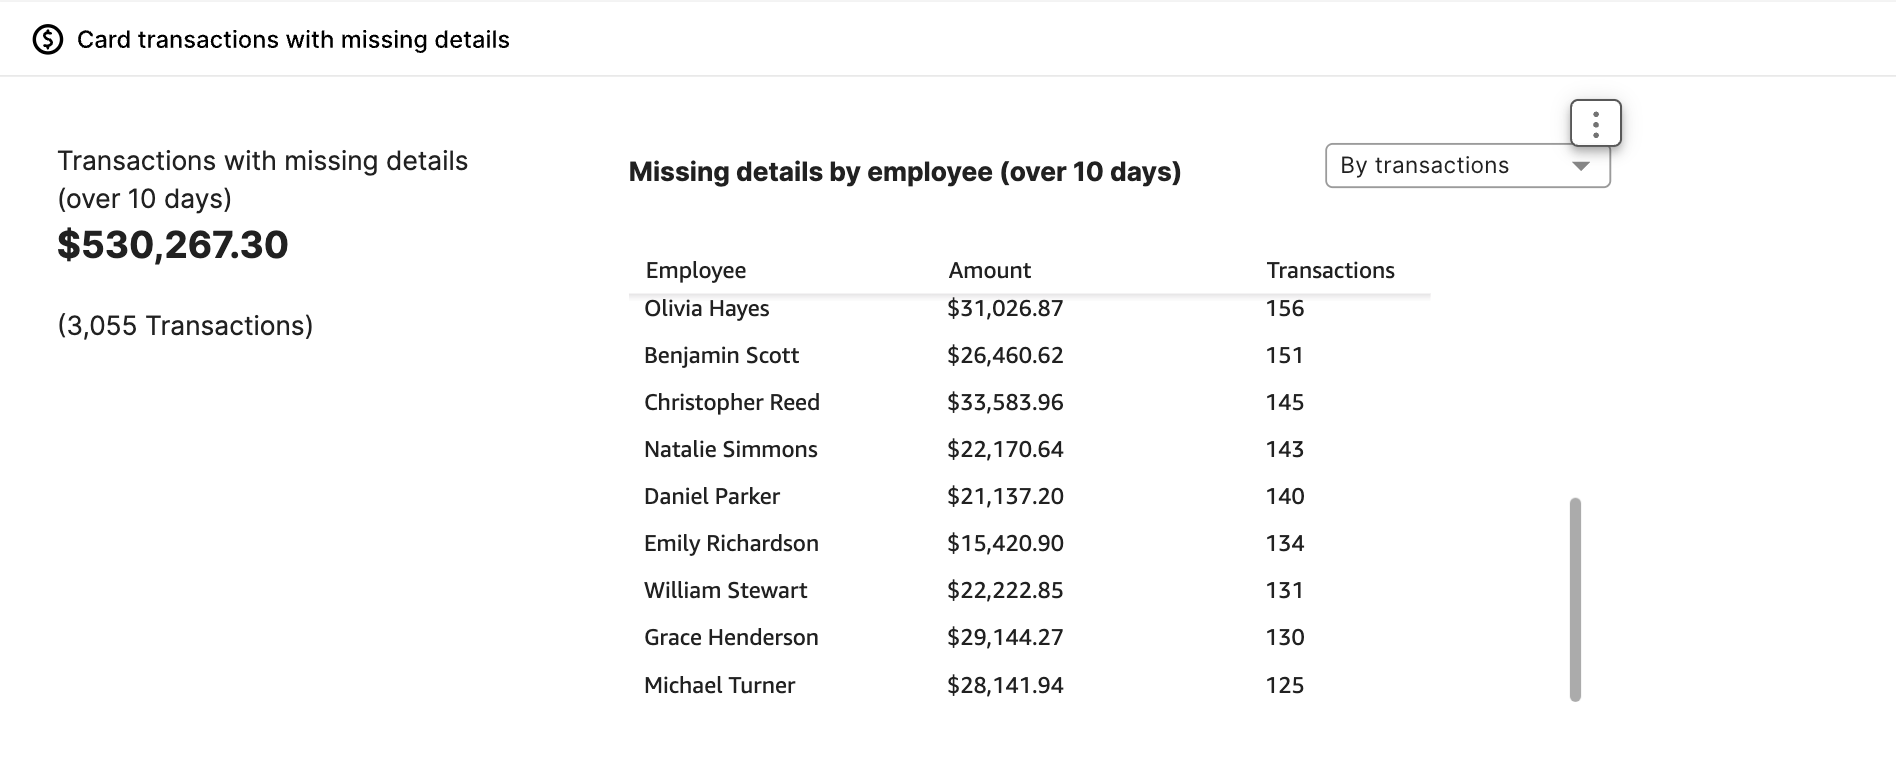Click the Daniel Parker employee name
Viewport: 1896px width, 784px height.
[711, 496]
